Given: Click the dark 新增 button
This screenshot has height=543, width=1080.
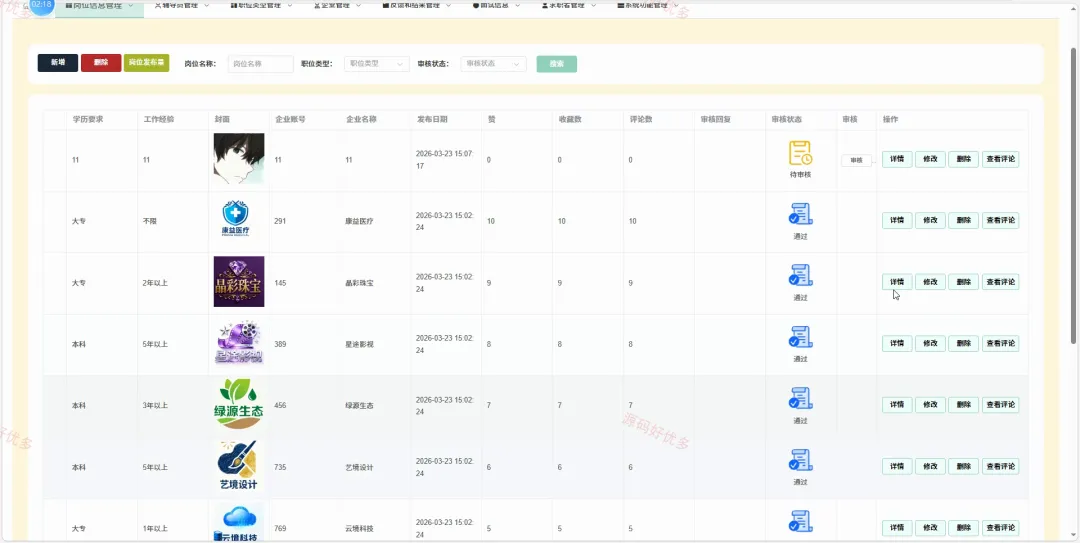Looking at the screenshot, I should point(58,63).
